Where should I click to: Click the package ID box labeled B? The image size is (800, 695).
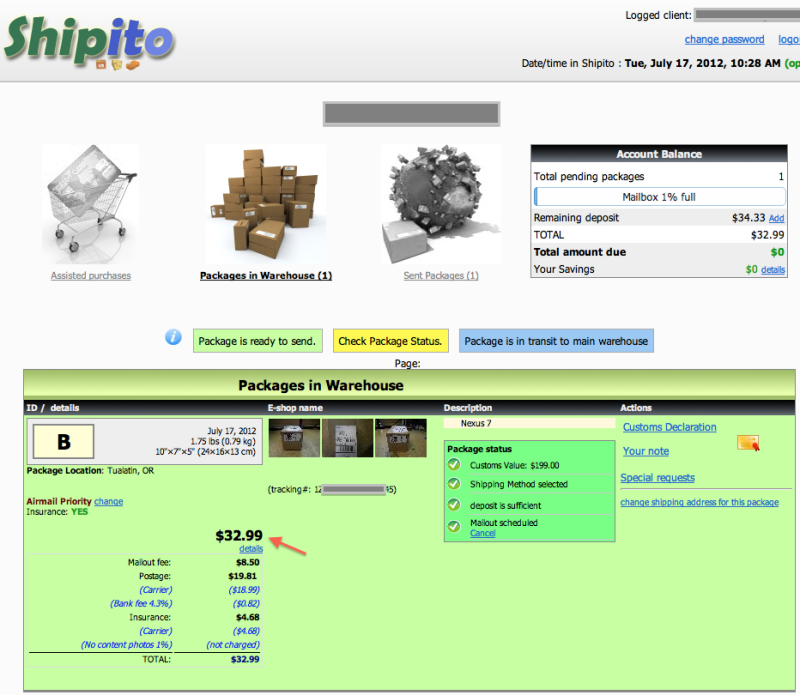(x=63, y=441)
